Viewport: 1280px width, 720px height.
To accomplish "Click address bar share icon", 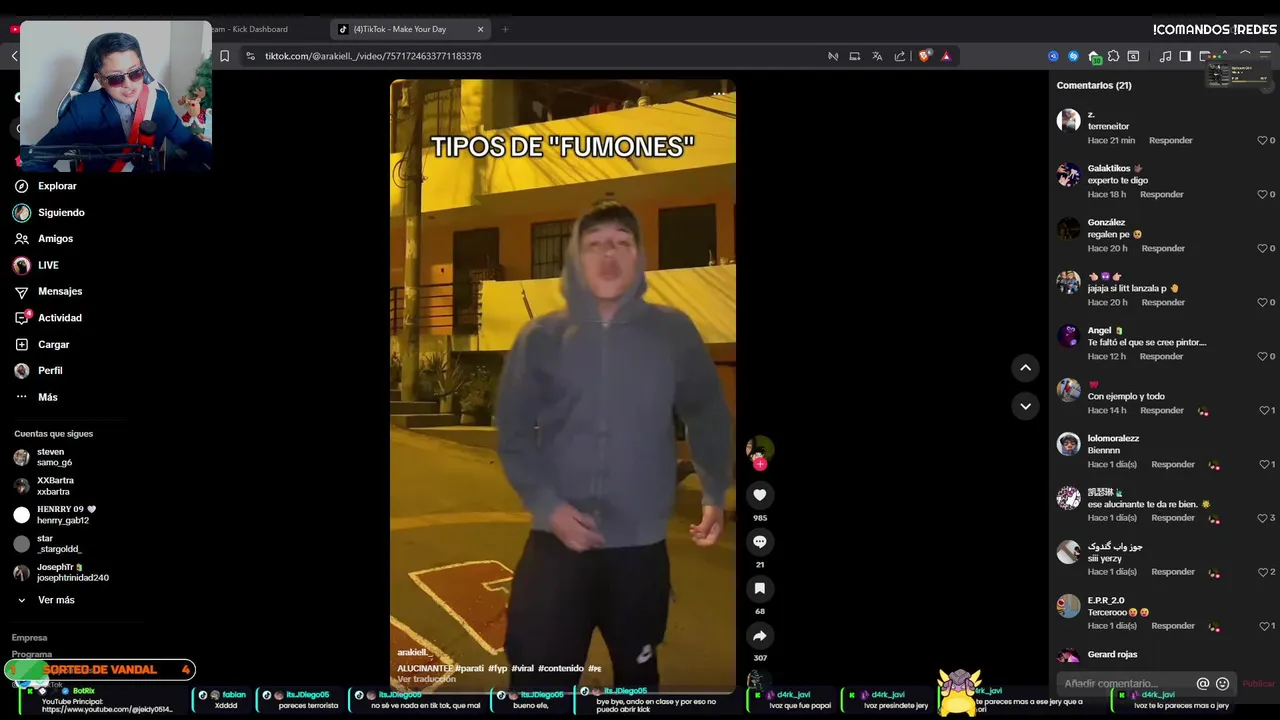I will click(x=900, y=56).
